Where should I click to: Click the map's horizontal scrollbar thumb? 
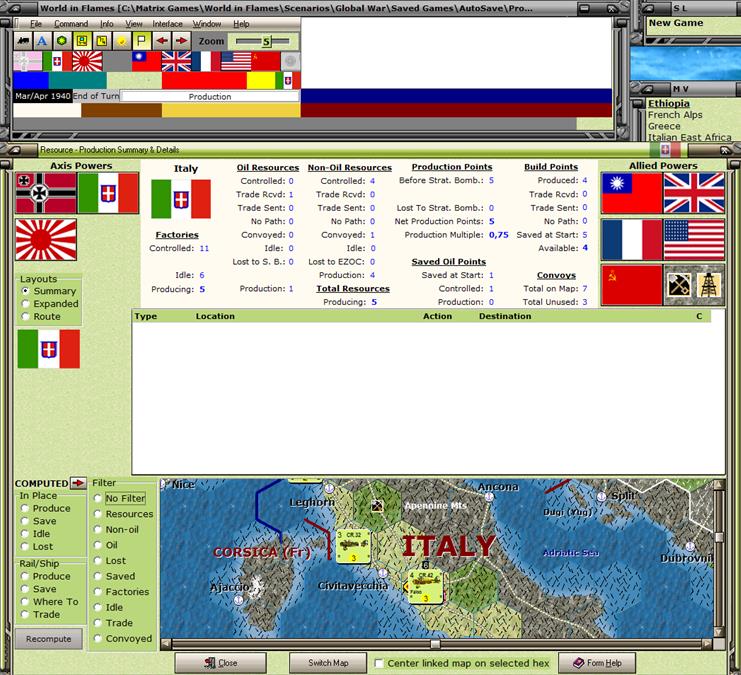pyautogui.click(x=435, y=644)
